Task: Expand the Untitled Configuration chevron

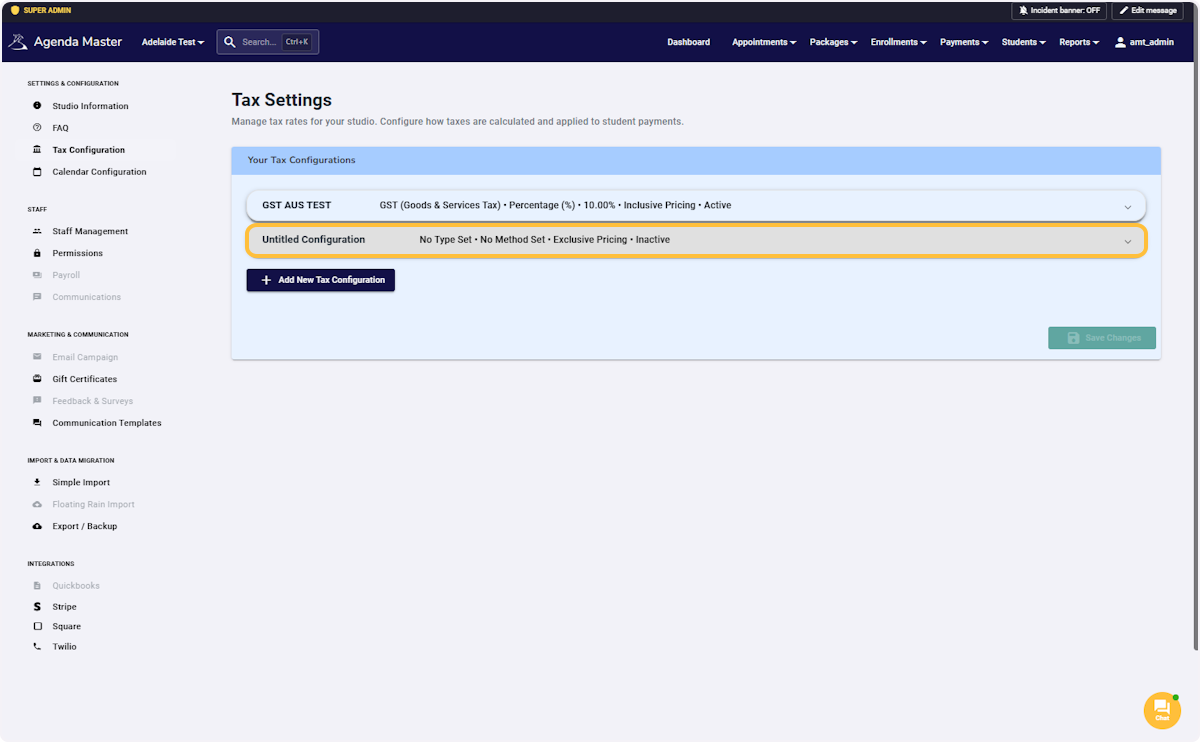Action: click(1128, 241)
